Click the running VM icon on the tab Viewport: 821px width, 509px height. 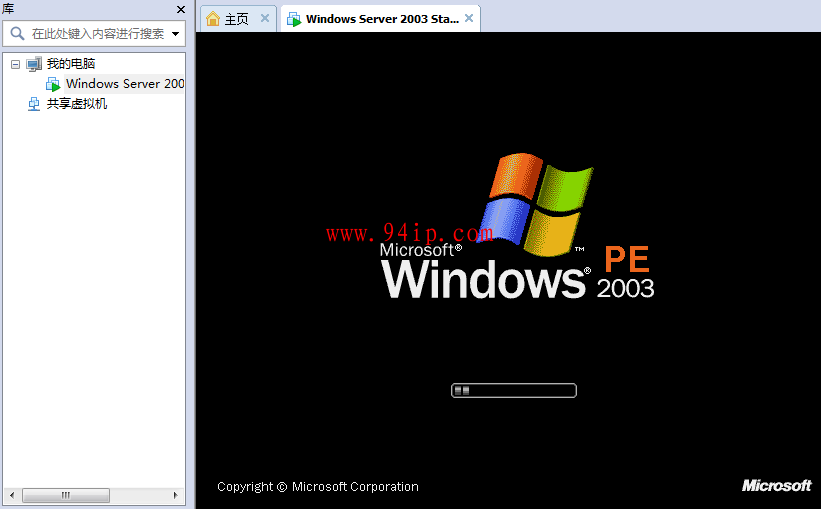pyautogui.click(x=294, y=19)
